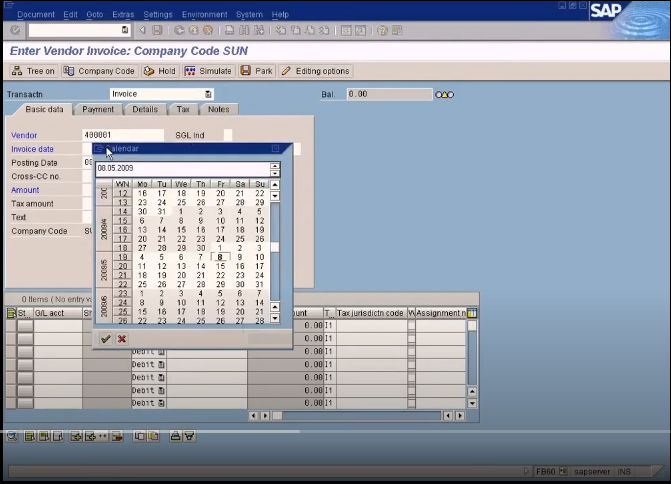Screen dimensions: 671x484
Task: Increase calendar date with up spinner arrow
Action: 275,166
